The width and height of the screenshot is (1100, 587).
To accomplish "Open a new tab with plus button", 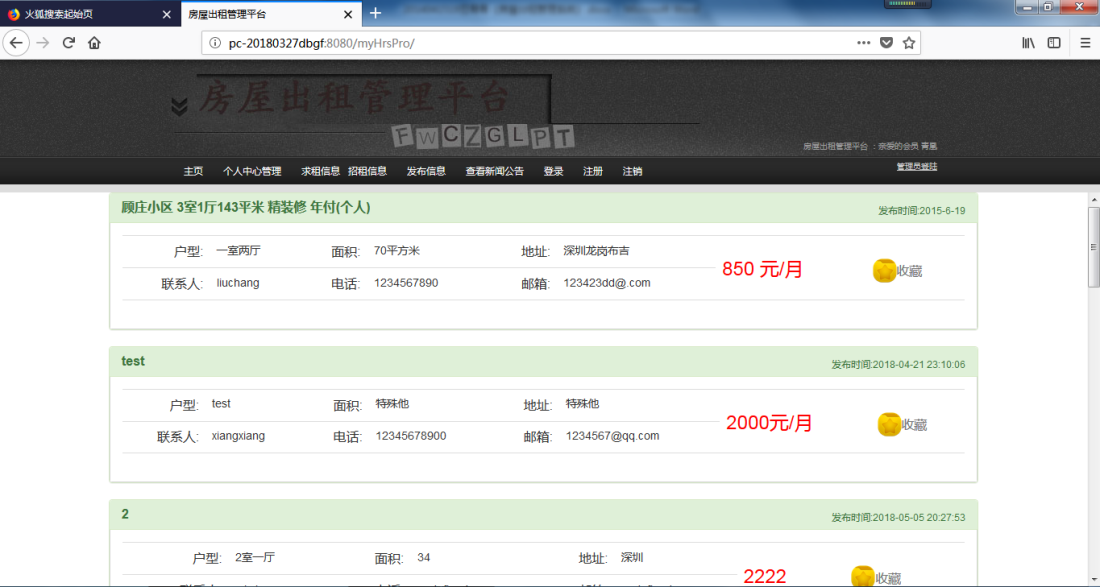I will (375, 13).
